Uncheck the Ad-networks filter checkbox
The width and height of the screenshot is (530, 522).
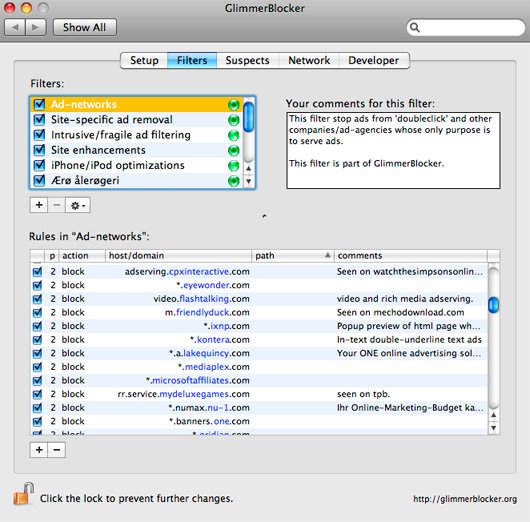point(39,104)
